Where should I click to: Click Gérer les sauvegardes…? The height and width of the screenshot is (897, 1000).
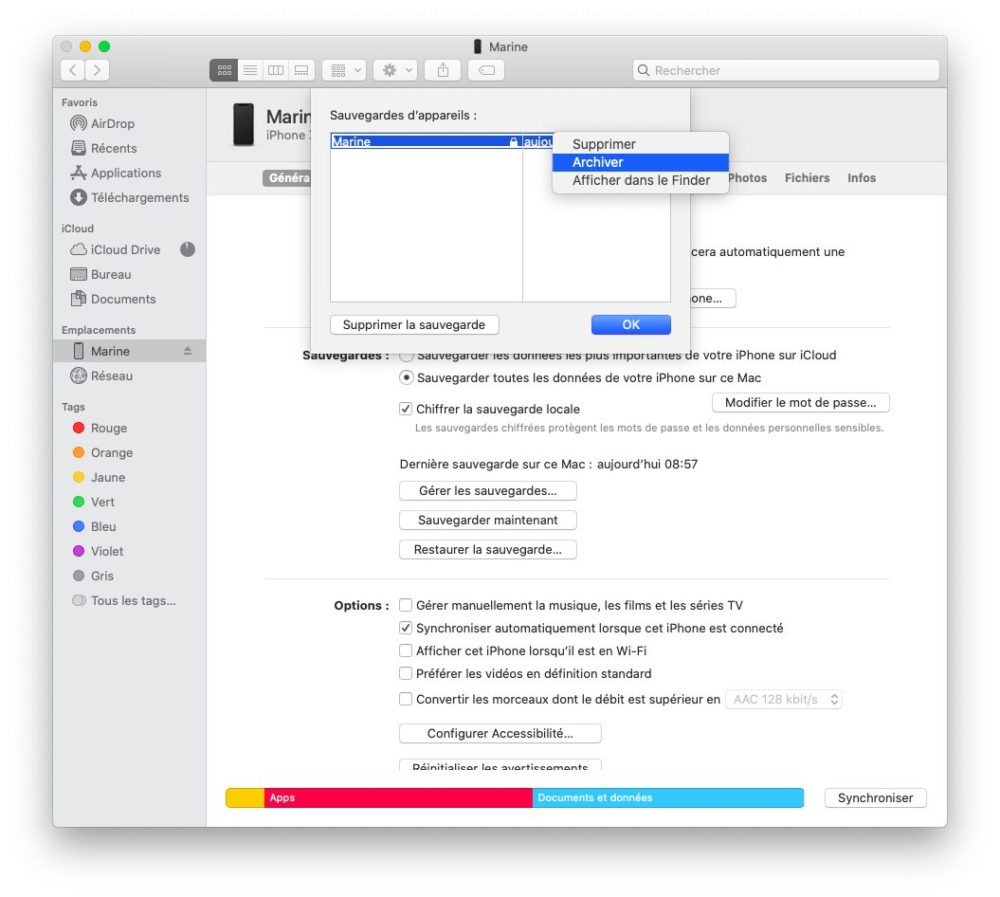tap(488, 491)
